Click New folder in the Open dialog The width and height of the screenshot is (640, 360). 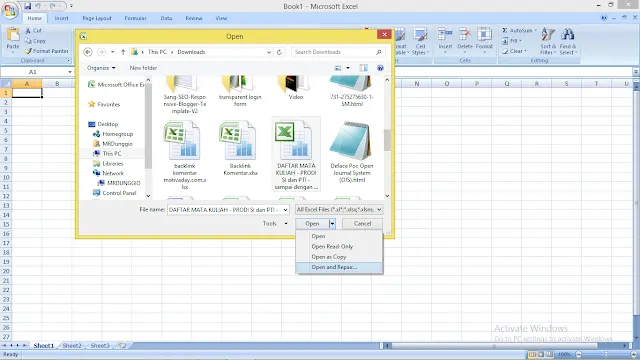pos(143,68)
